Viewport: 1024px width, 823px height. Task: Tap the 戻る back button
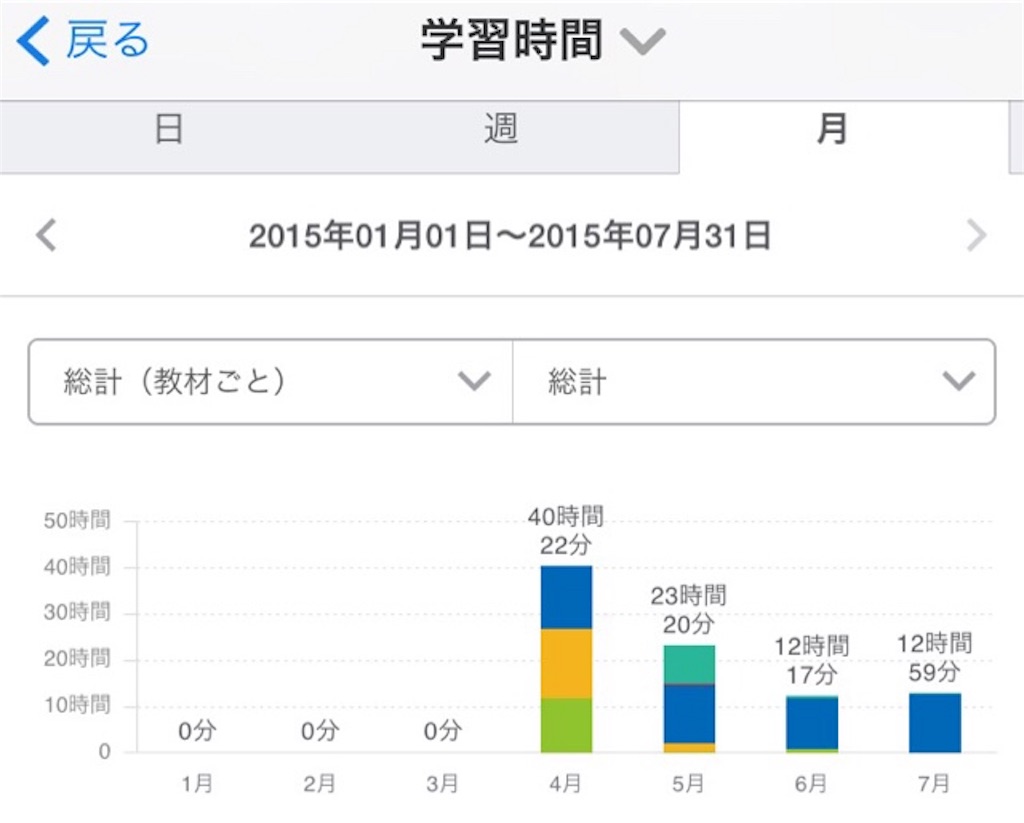click(x=83, y=40)
